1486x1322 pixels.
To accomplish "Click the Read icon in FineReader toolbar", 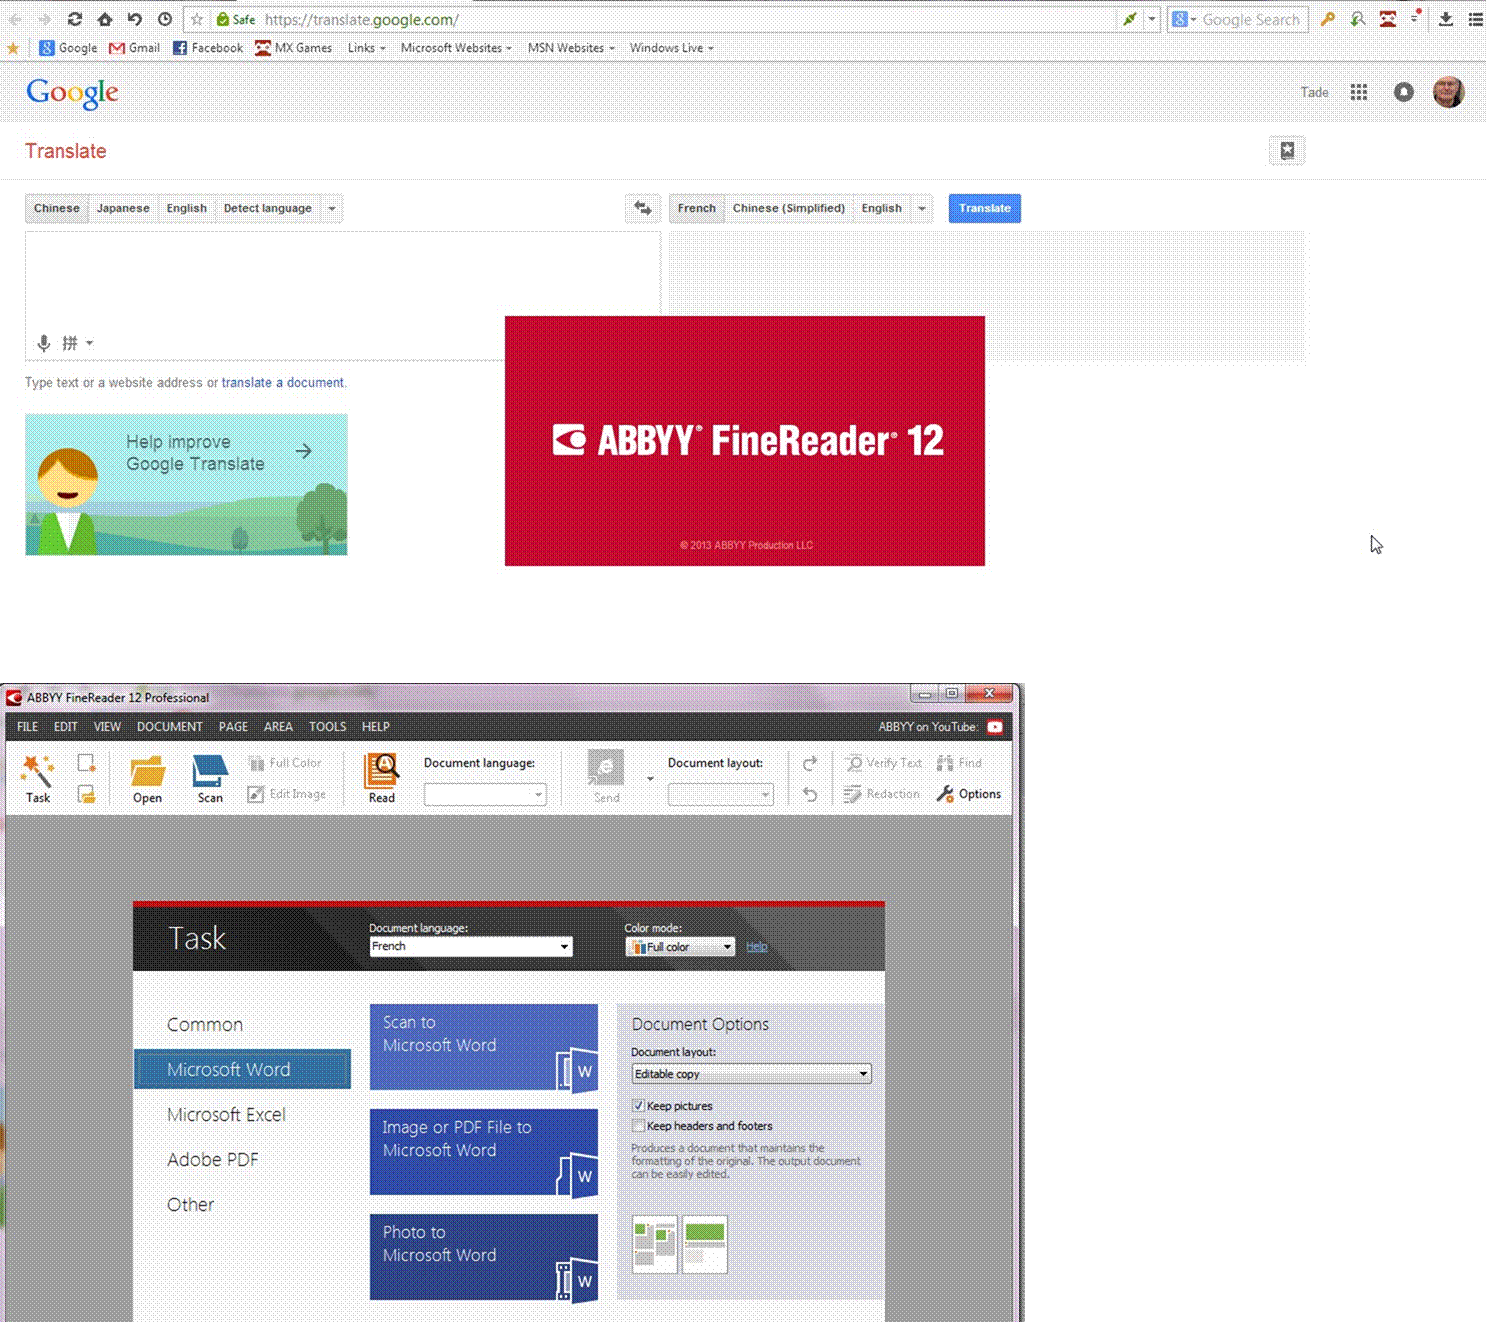I will tap(382, 778).
